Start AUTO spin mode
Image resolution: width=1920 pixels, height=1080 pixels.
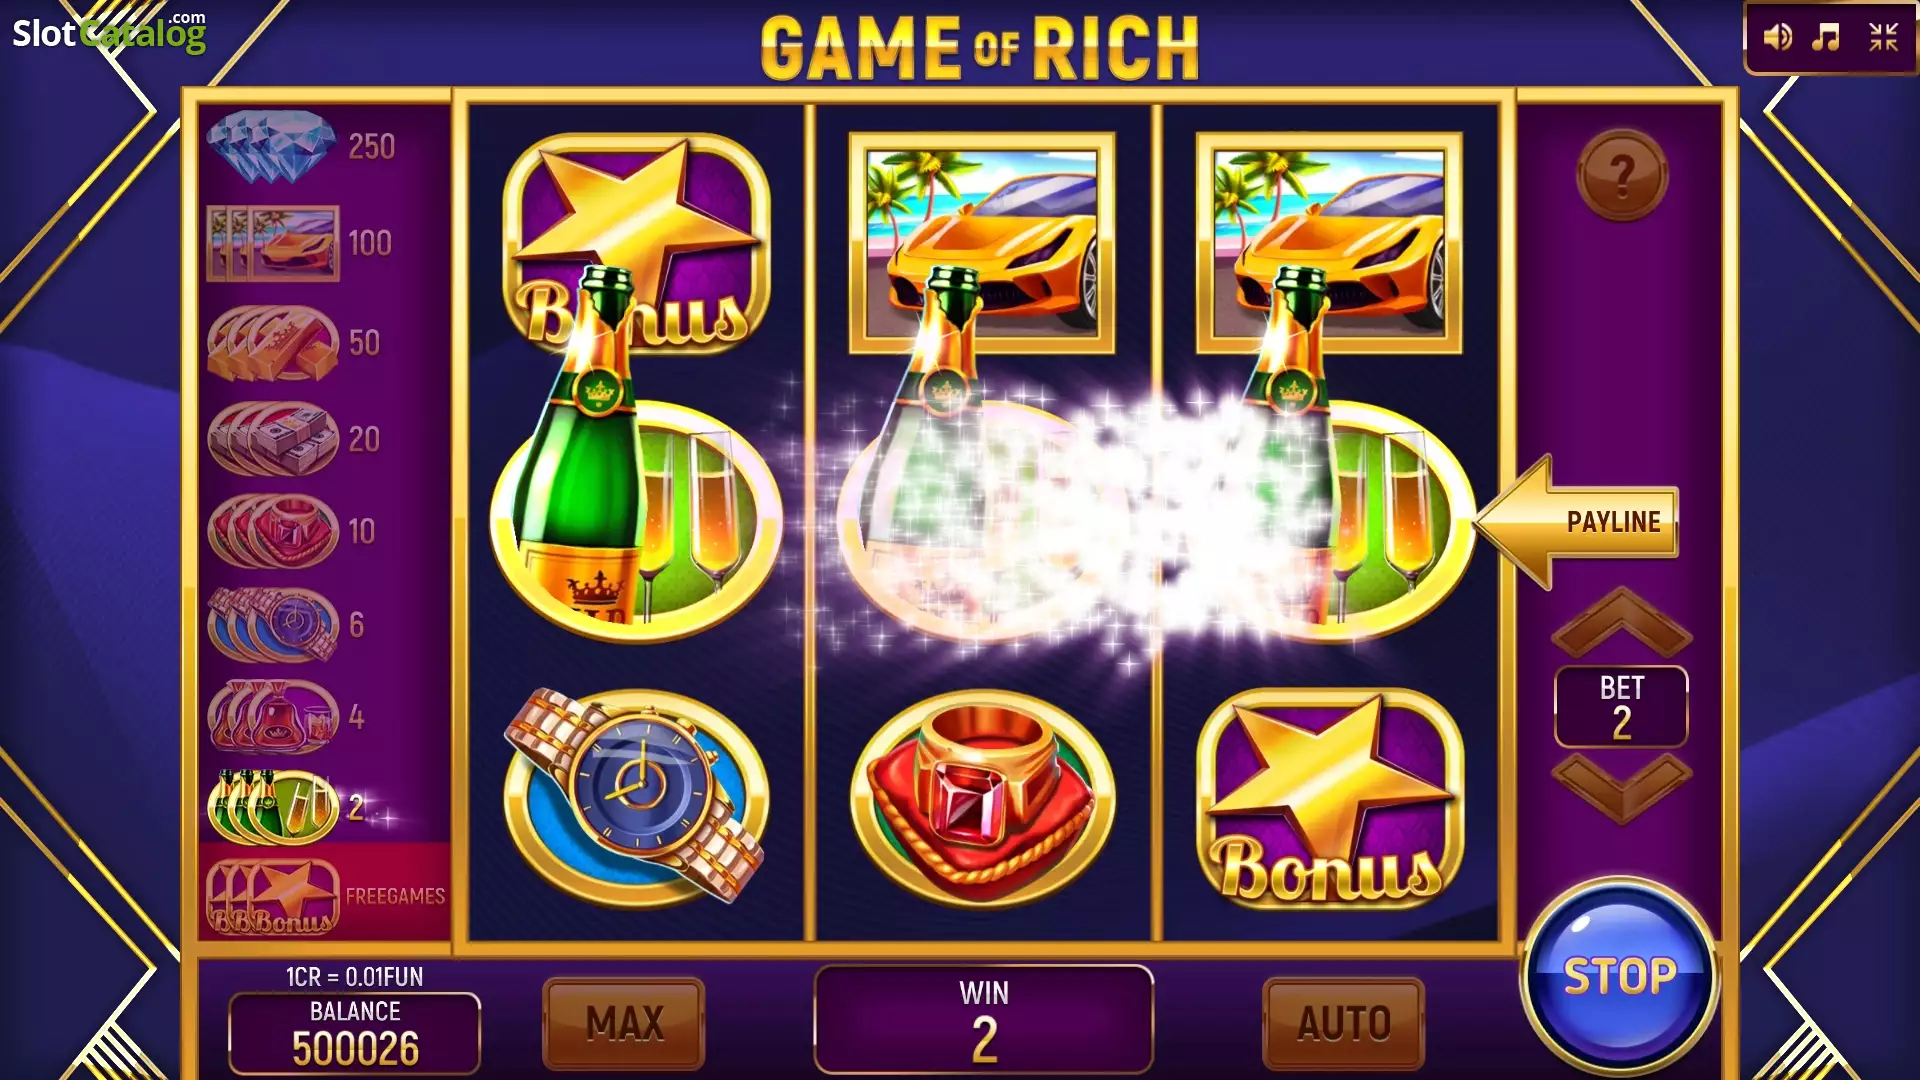1343,1023
